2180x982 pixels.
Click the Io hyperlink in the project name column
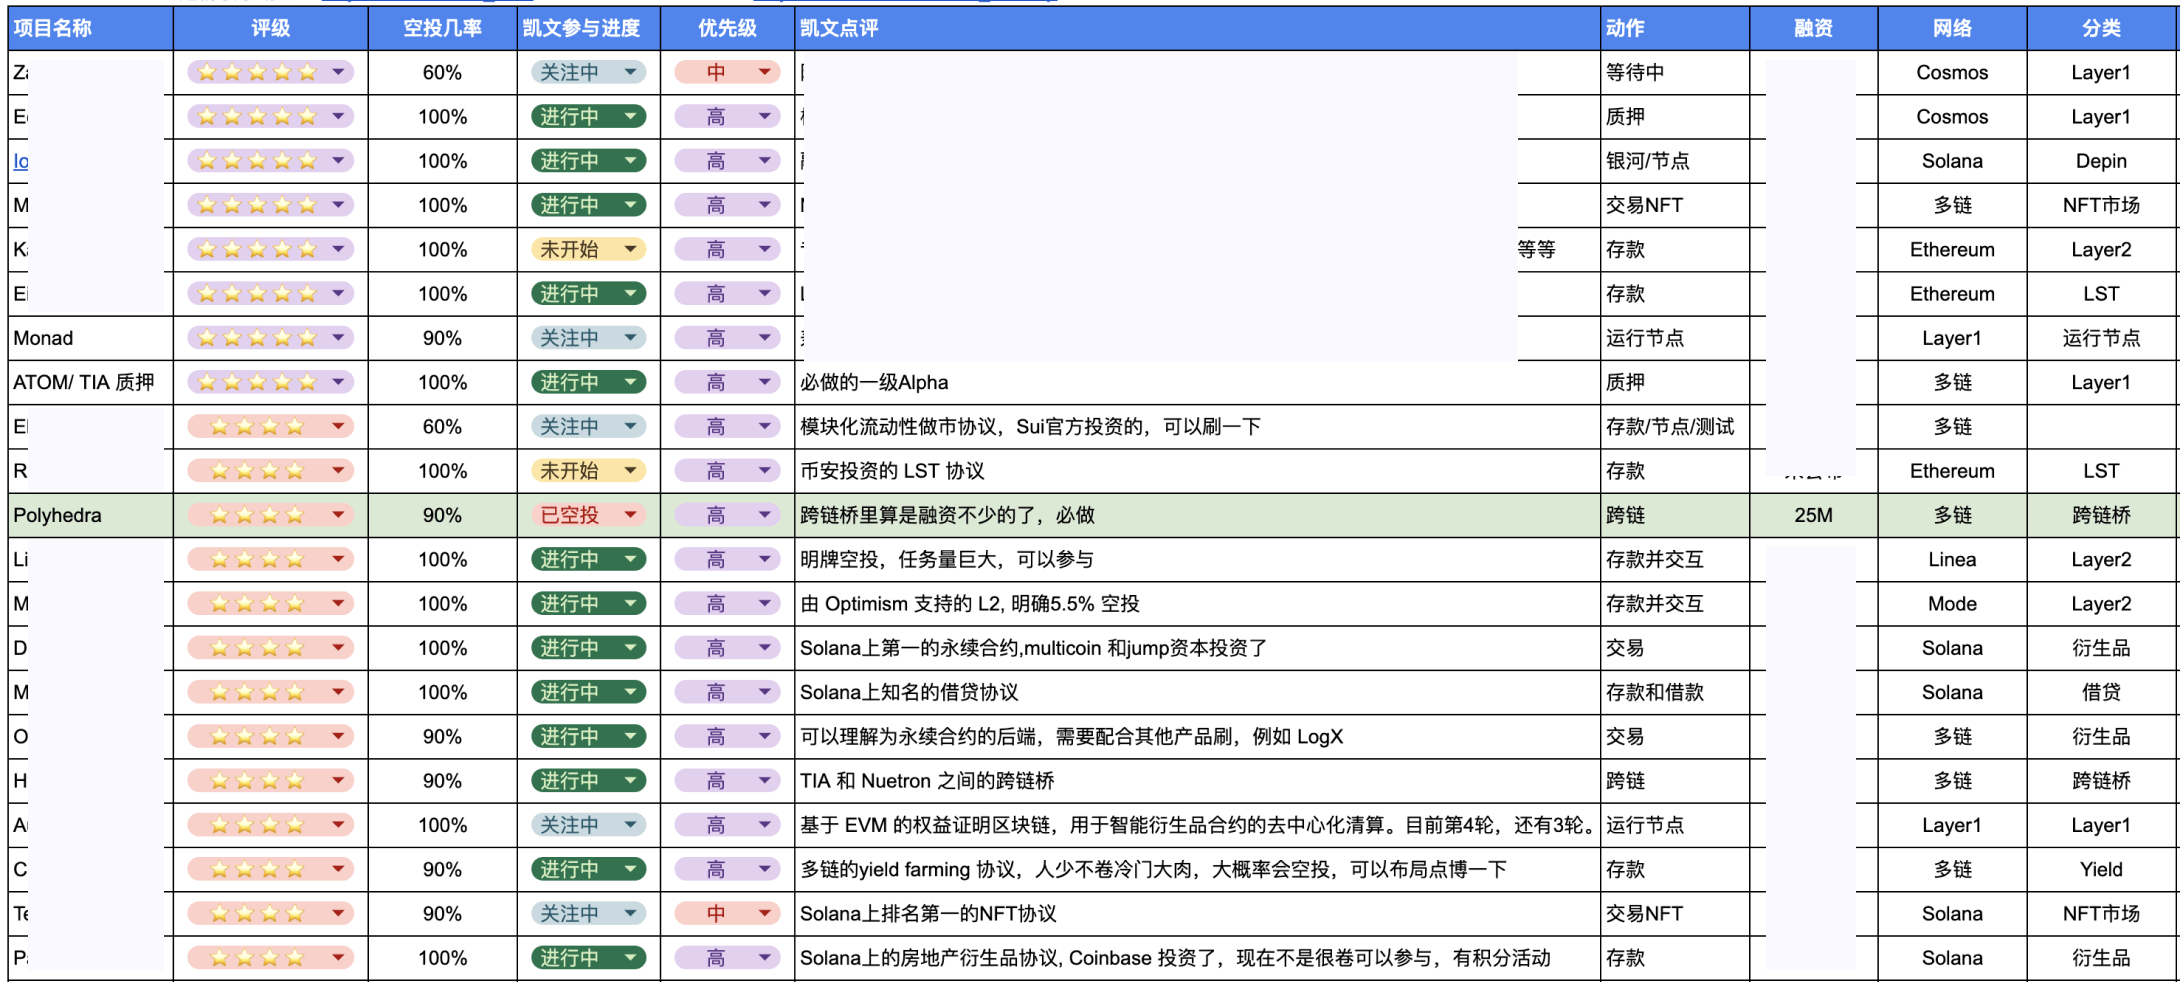click(x=21, y=161)
